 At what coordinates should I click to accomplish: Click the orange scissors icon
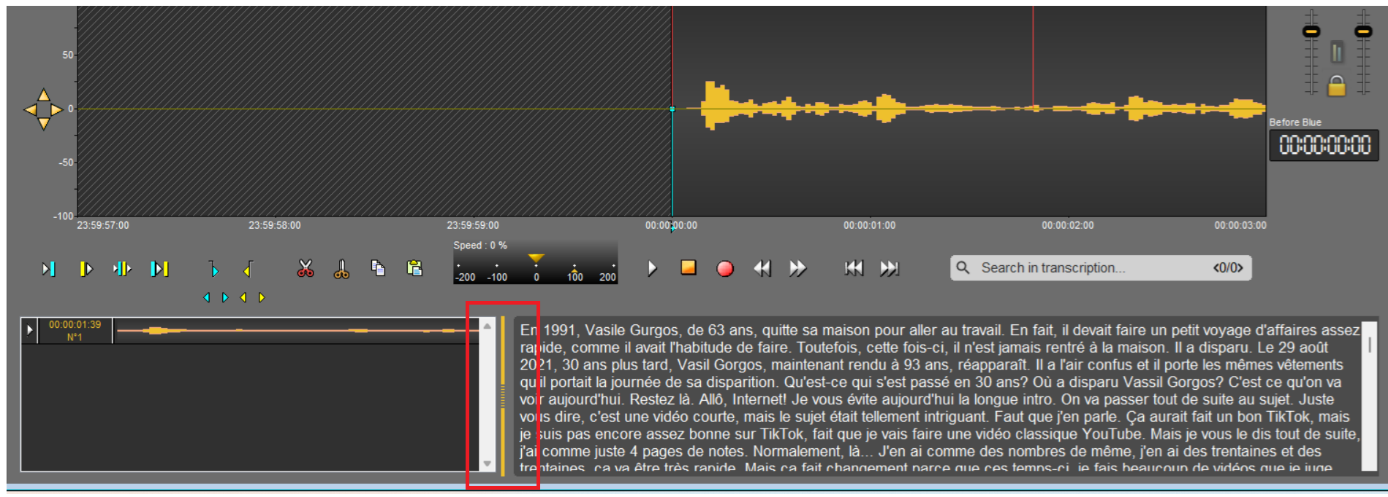point(342,268)
